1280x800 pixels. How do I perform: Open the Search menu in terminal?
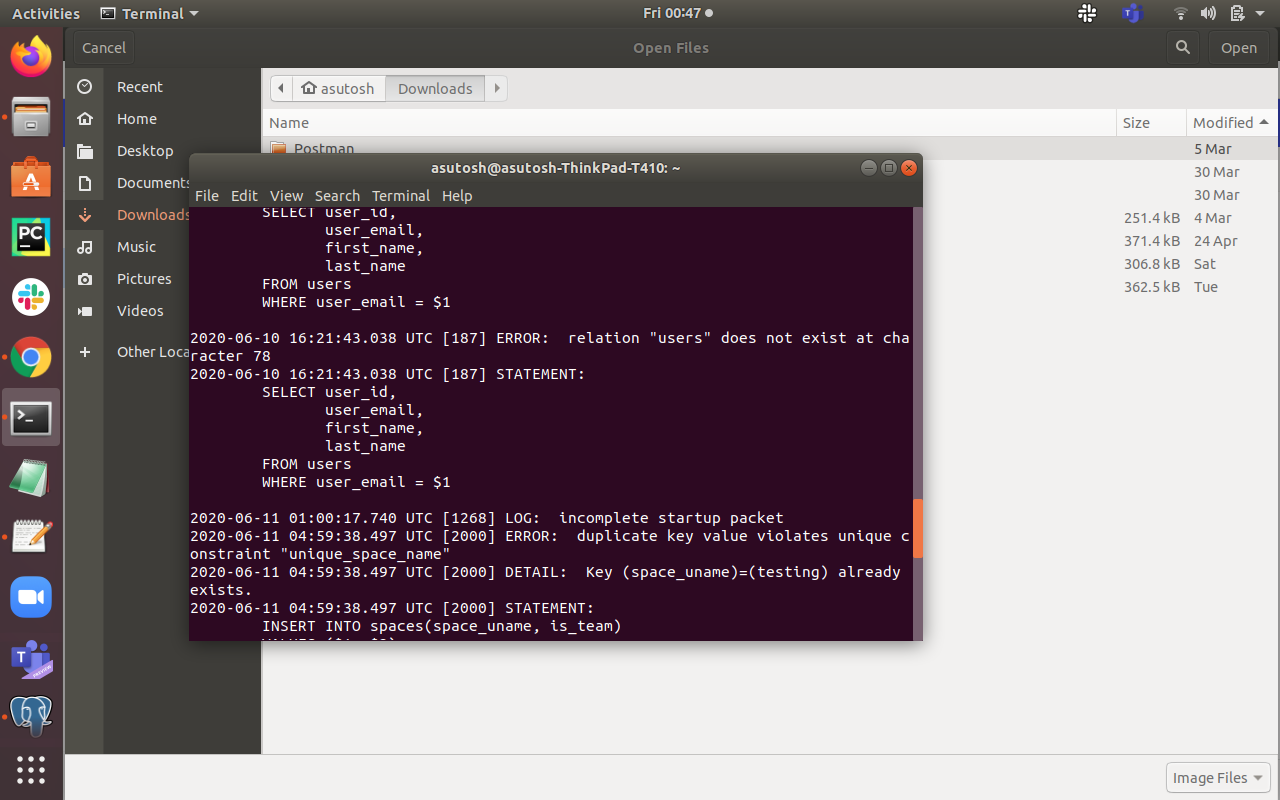pos(337,196)
